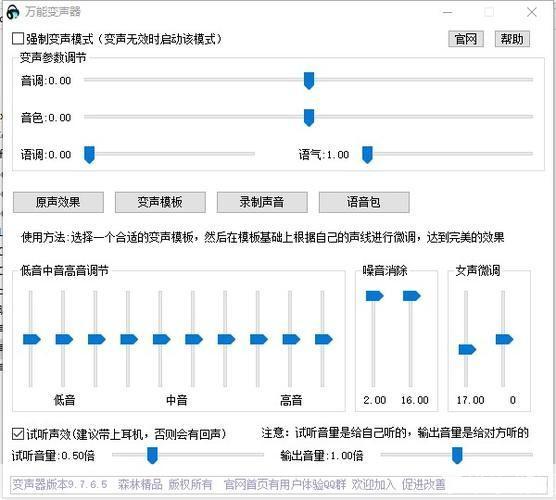Minimize the 万能变声器 window
Screen dimensions: 556x500
(x=447, y=12)
